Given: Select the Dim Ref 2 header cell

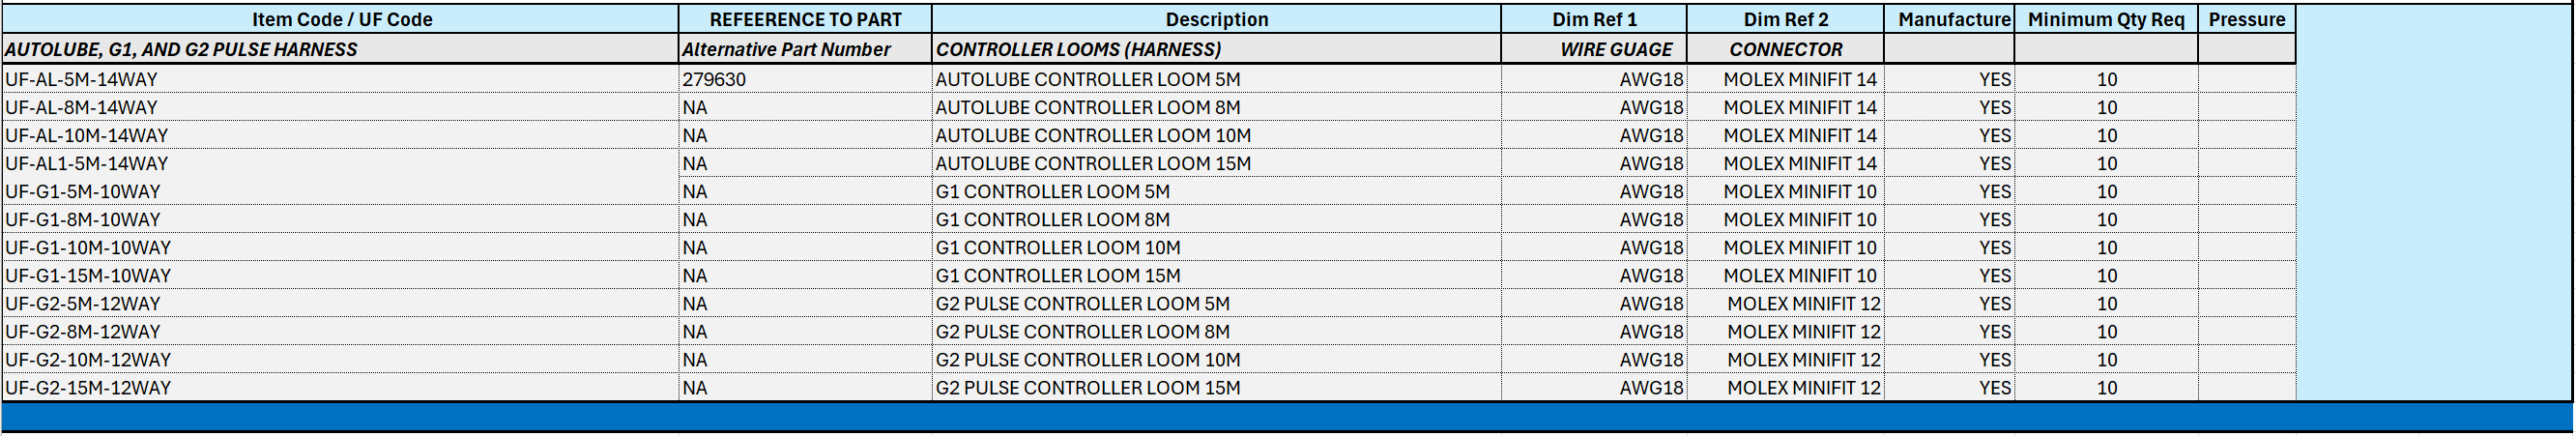Looking at the screenshot, I should (x=1785, y=19).
